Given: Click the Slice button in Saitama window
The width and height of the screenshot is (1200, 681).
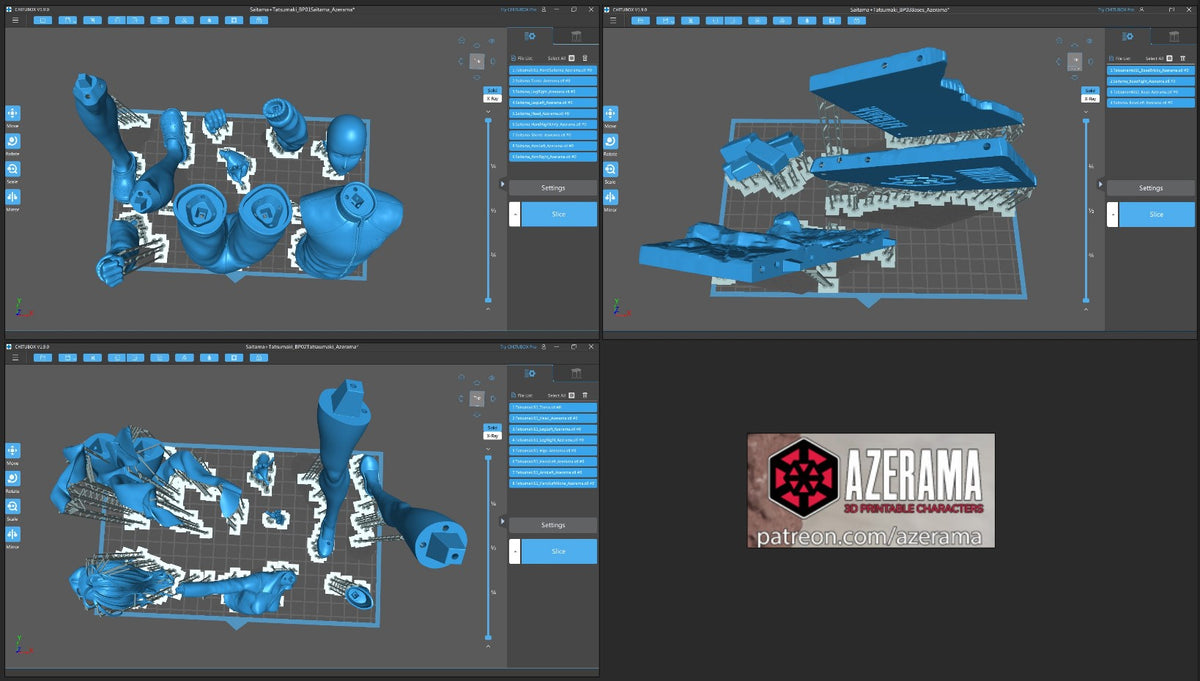Looking at the screenshot, I should tap(558, 214).
